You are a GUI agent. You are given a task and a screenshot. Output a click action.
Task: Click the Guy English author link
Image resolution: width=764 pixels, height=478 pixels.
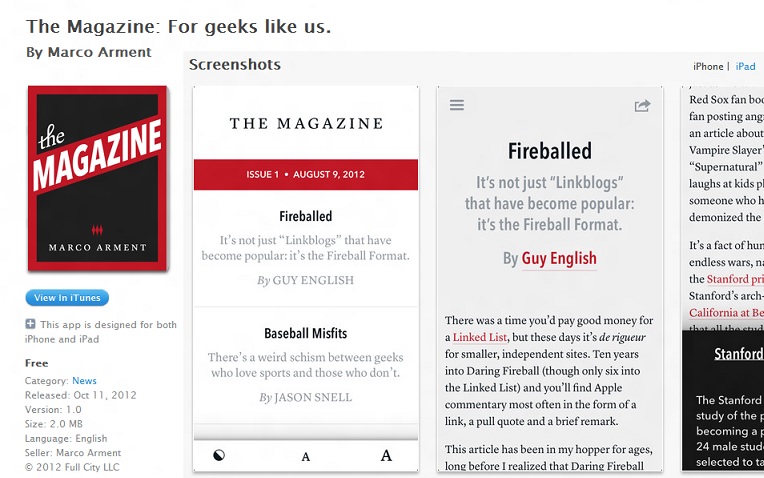tap(558, 258)
